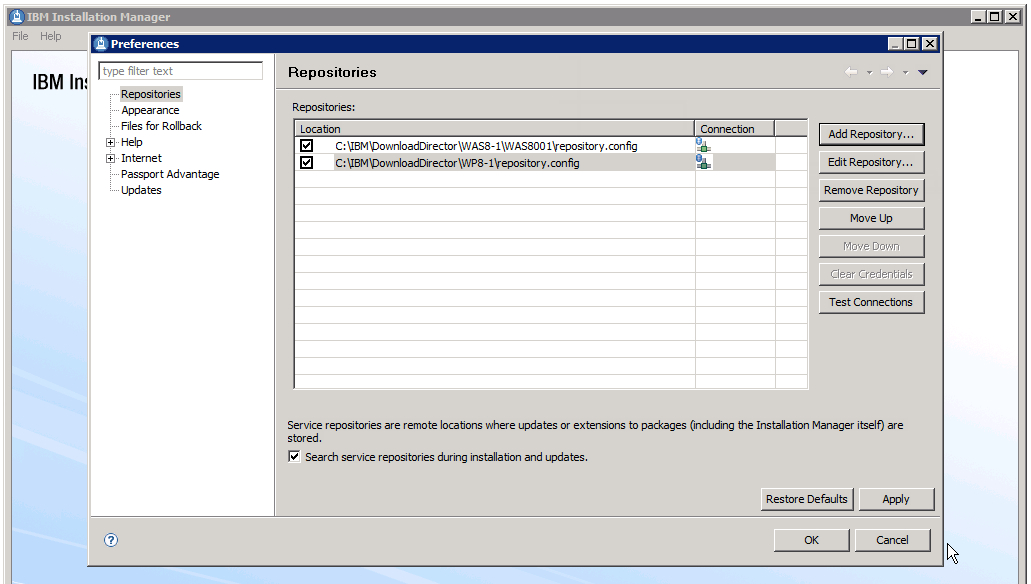Disable the WP8-1 repository entry

pyautogui.click(x=307, y=162)
